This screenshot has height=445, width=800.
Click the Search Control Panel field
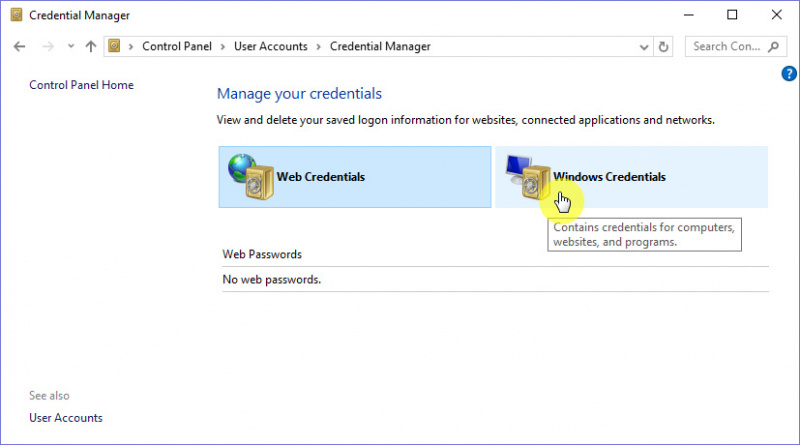coord(736,46)
